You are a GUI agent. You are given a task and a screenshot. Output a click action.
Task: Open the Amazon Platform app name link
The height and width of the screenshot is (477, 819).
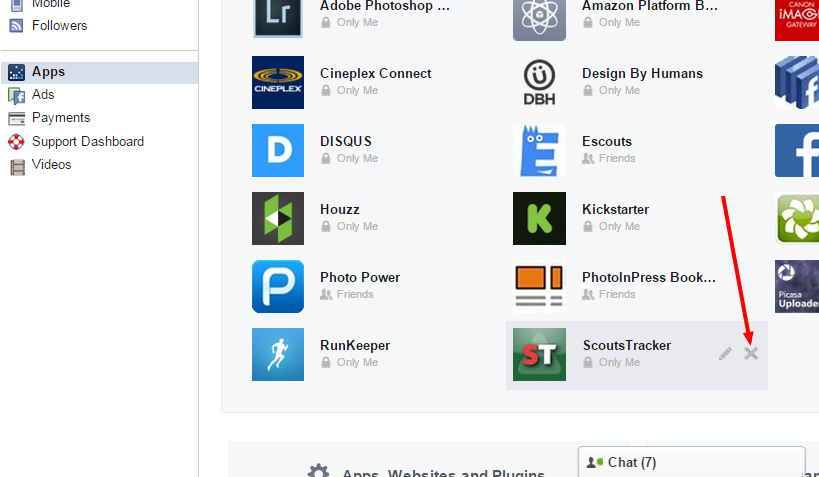click(650, 6)
